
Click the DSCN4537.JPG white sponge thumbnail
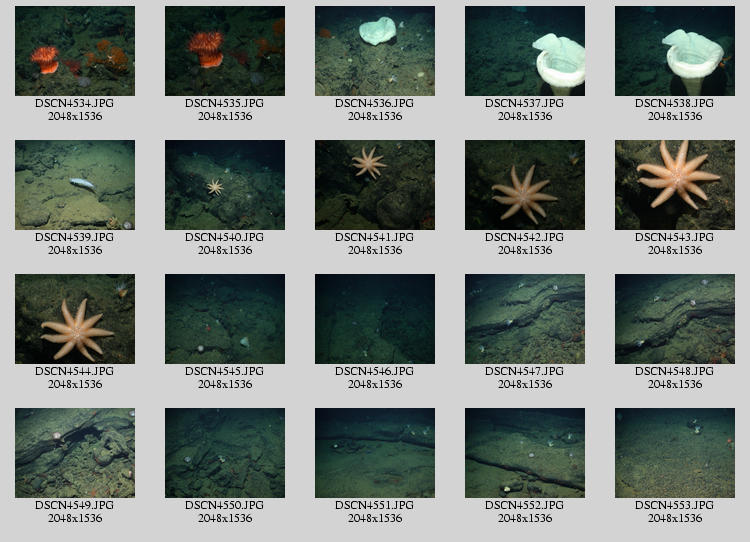(525, 51)
